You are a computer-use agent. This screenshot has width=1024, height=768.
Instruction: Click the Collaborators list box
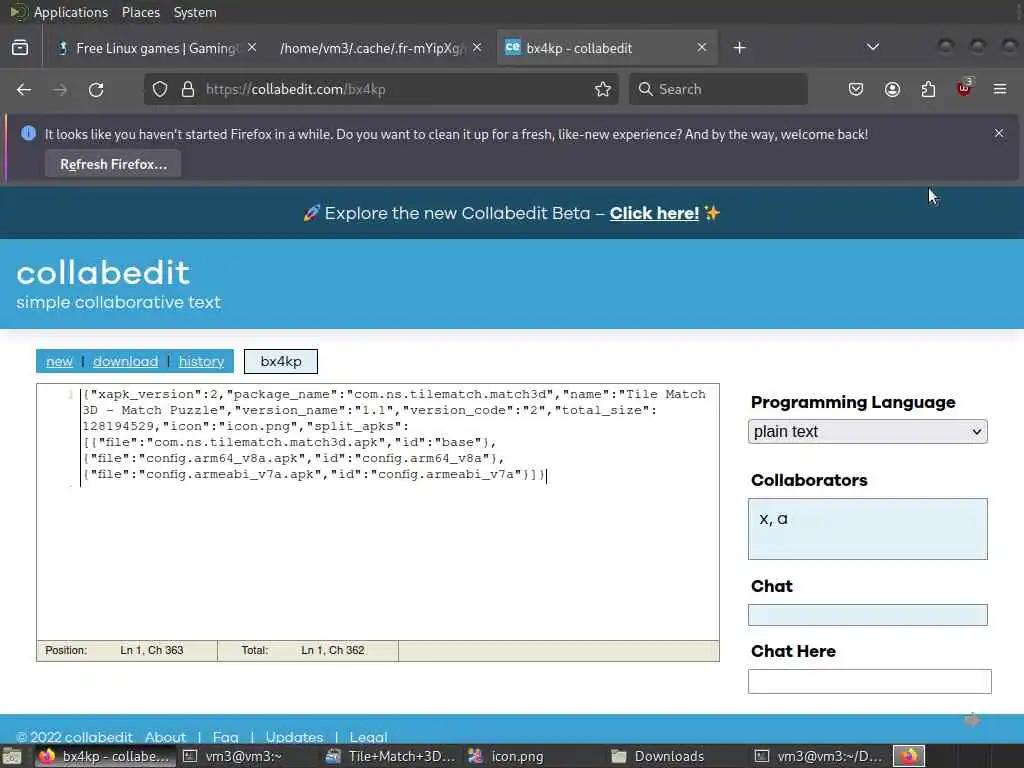tap(867, 529)
